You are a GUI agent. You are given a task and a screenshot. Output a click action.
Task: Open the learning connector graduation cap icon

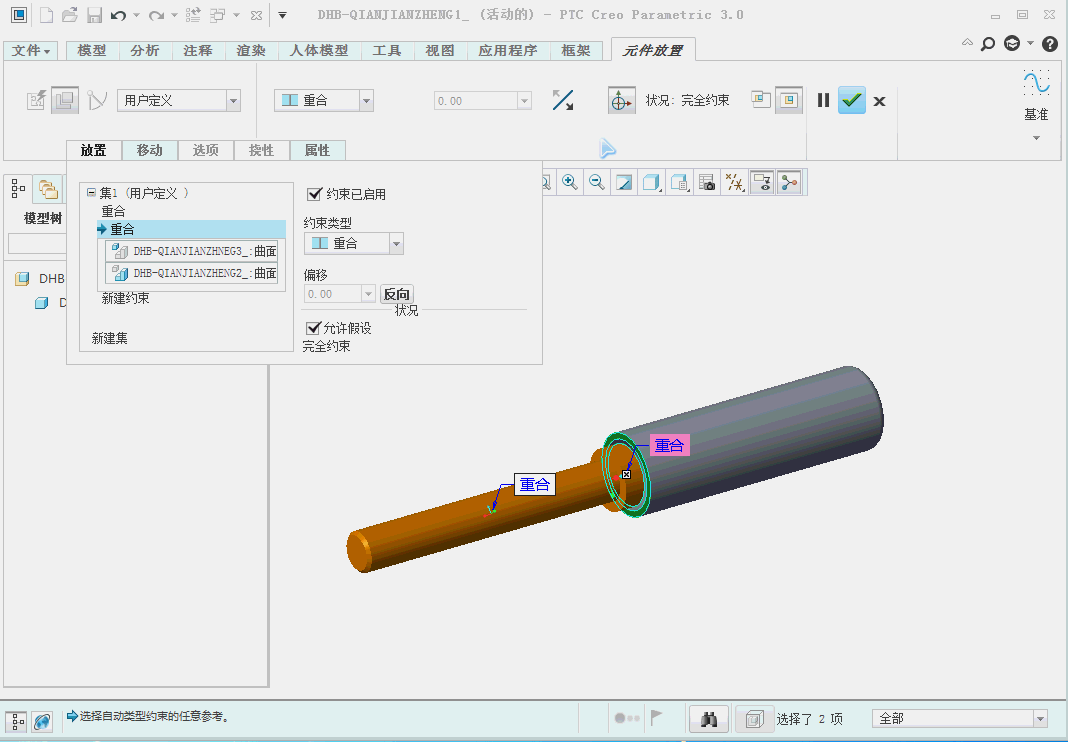pyautogui.click(x=1013, y=44)
